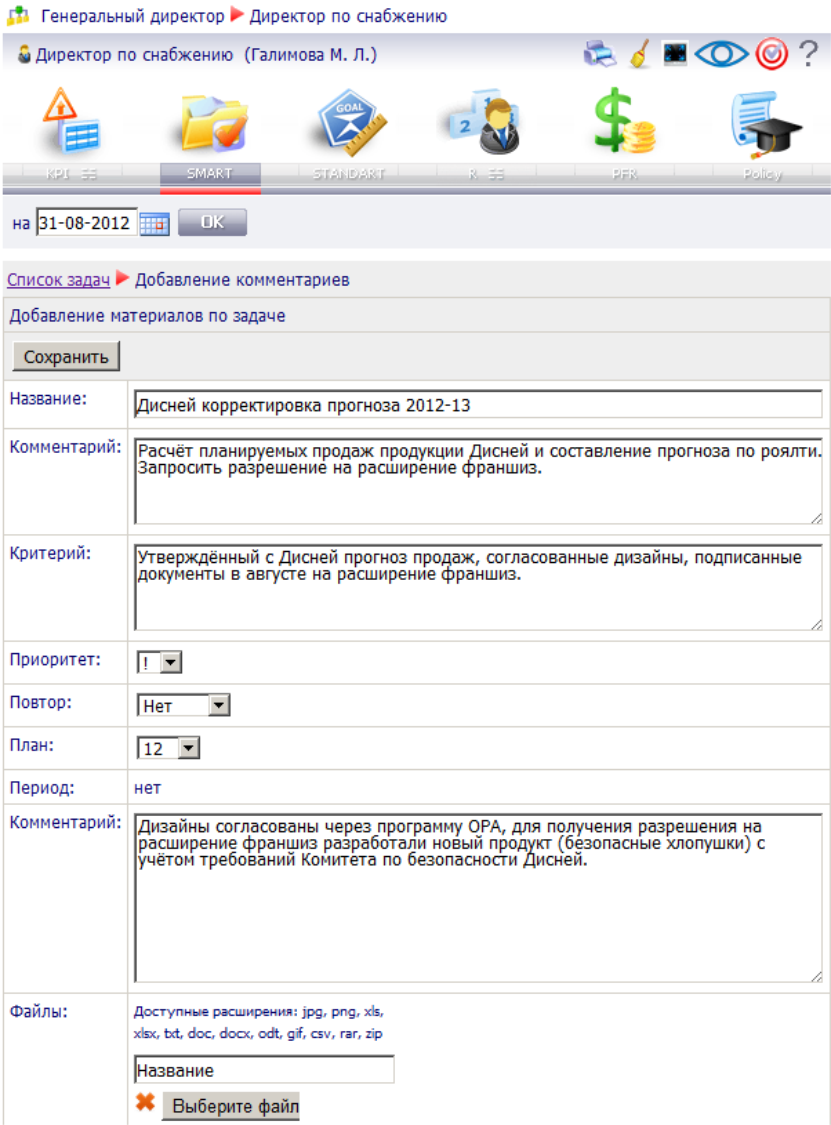The image size is (831, 1125).
Task: Open the Приоритет dropdown
Action: pyautogui.click(x=159, y=662)
